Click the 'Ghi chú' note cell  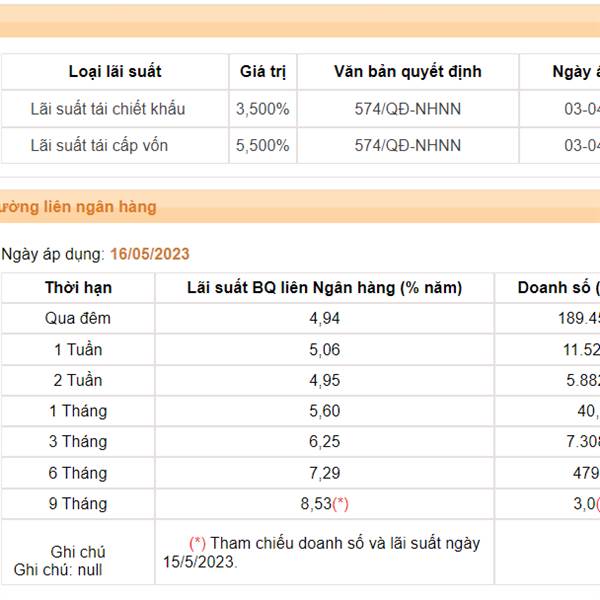tap(78, 552)
